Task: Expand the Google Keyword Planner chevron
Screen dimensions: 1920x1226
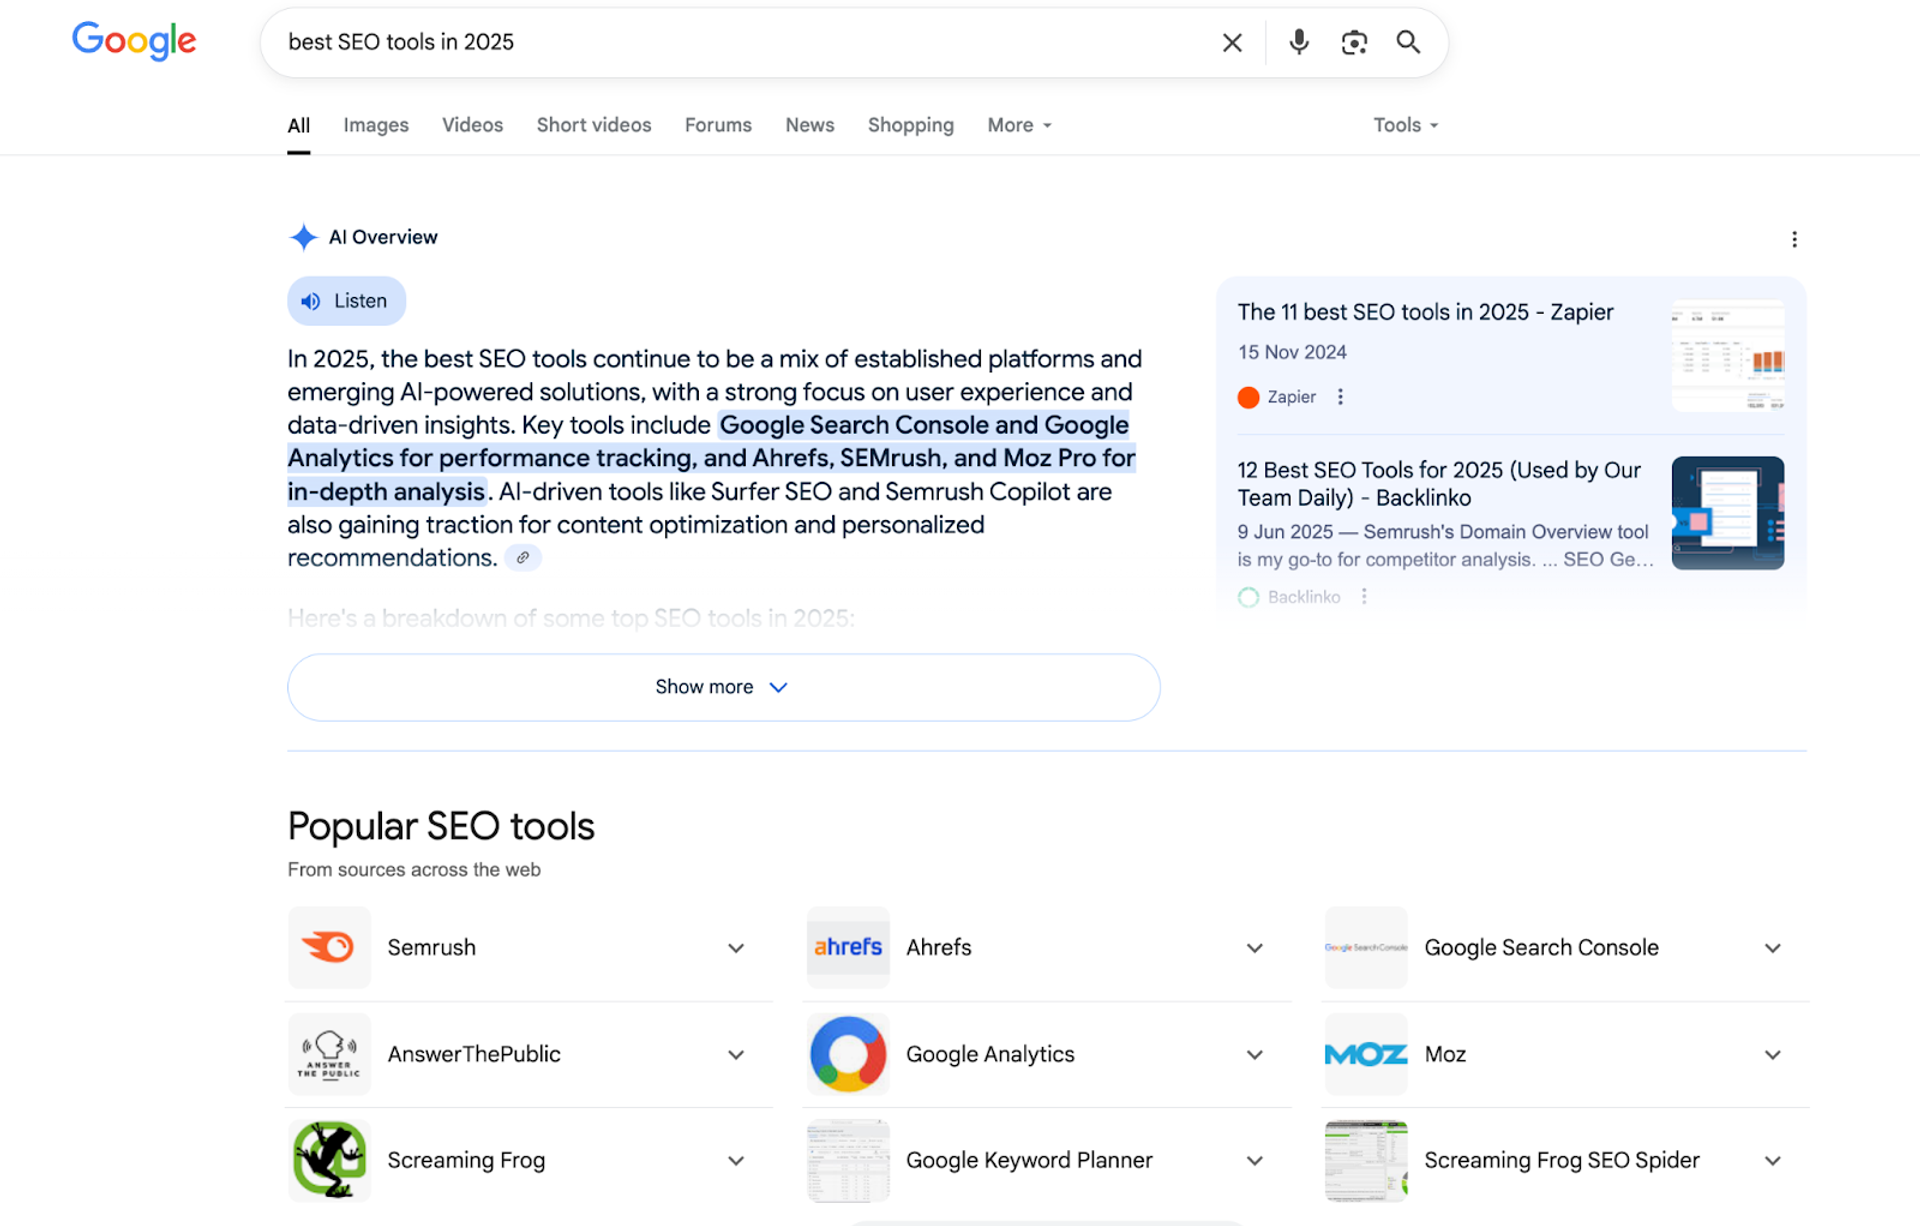Action: (x=1254, y=1161)
